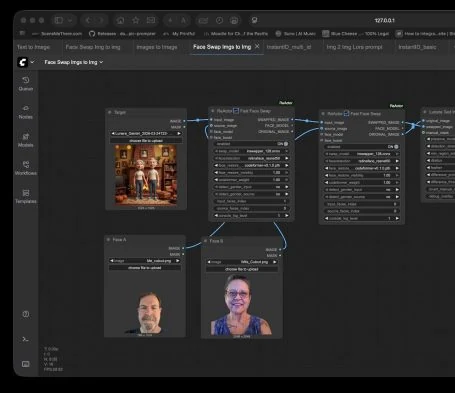
Task: Switch to the Face Swap Img to Img tab
Action: click(93, 47)
